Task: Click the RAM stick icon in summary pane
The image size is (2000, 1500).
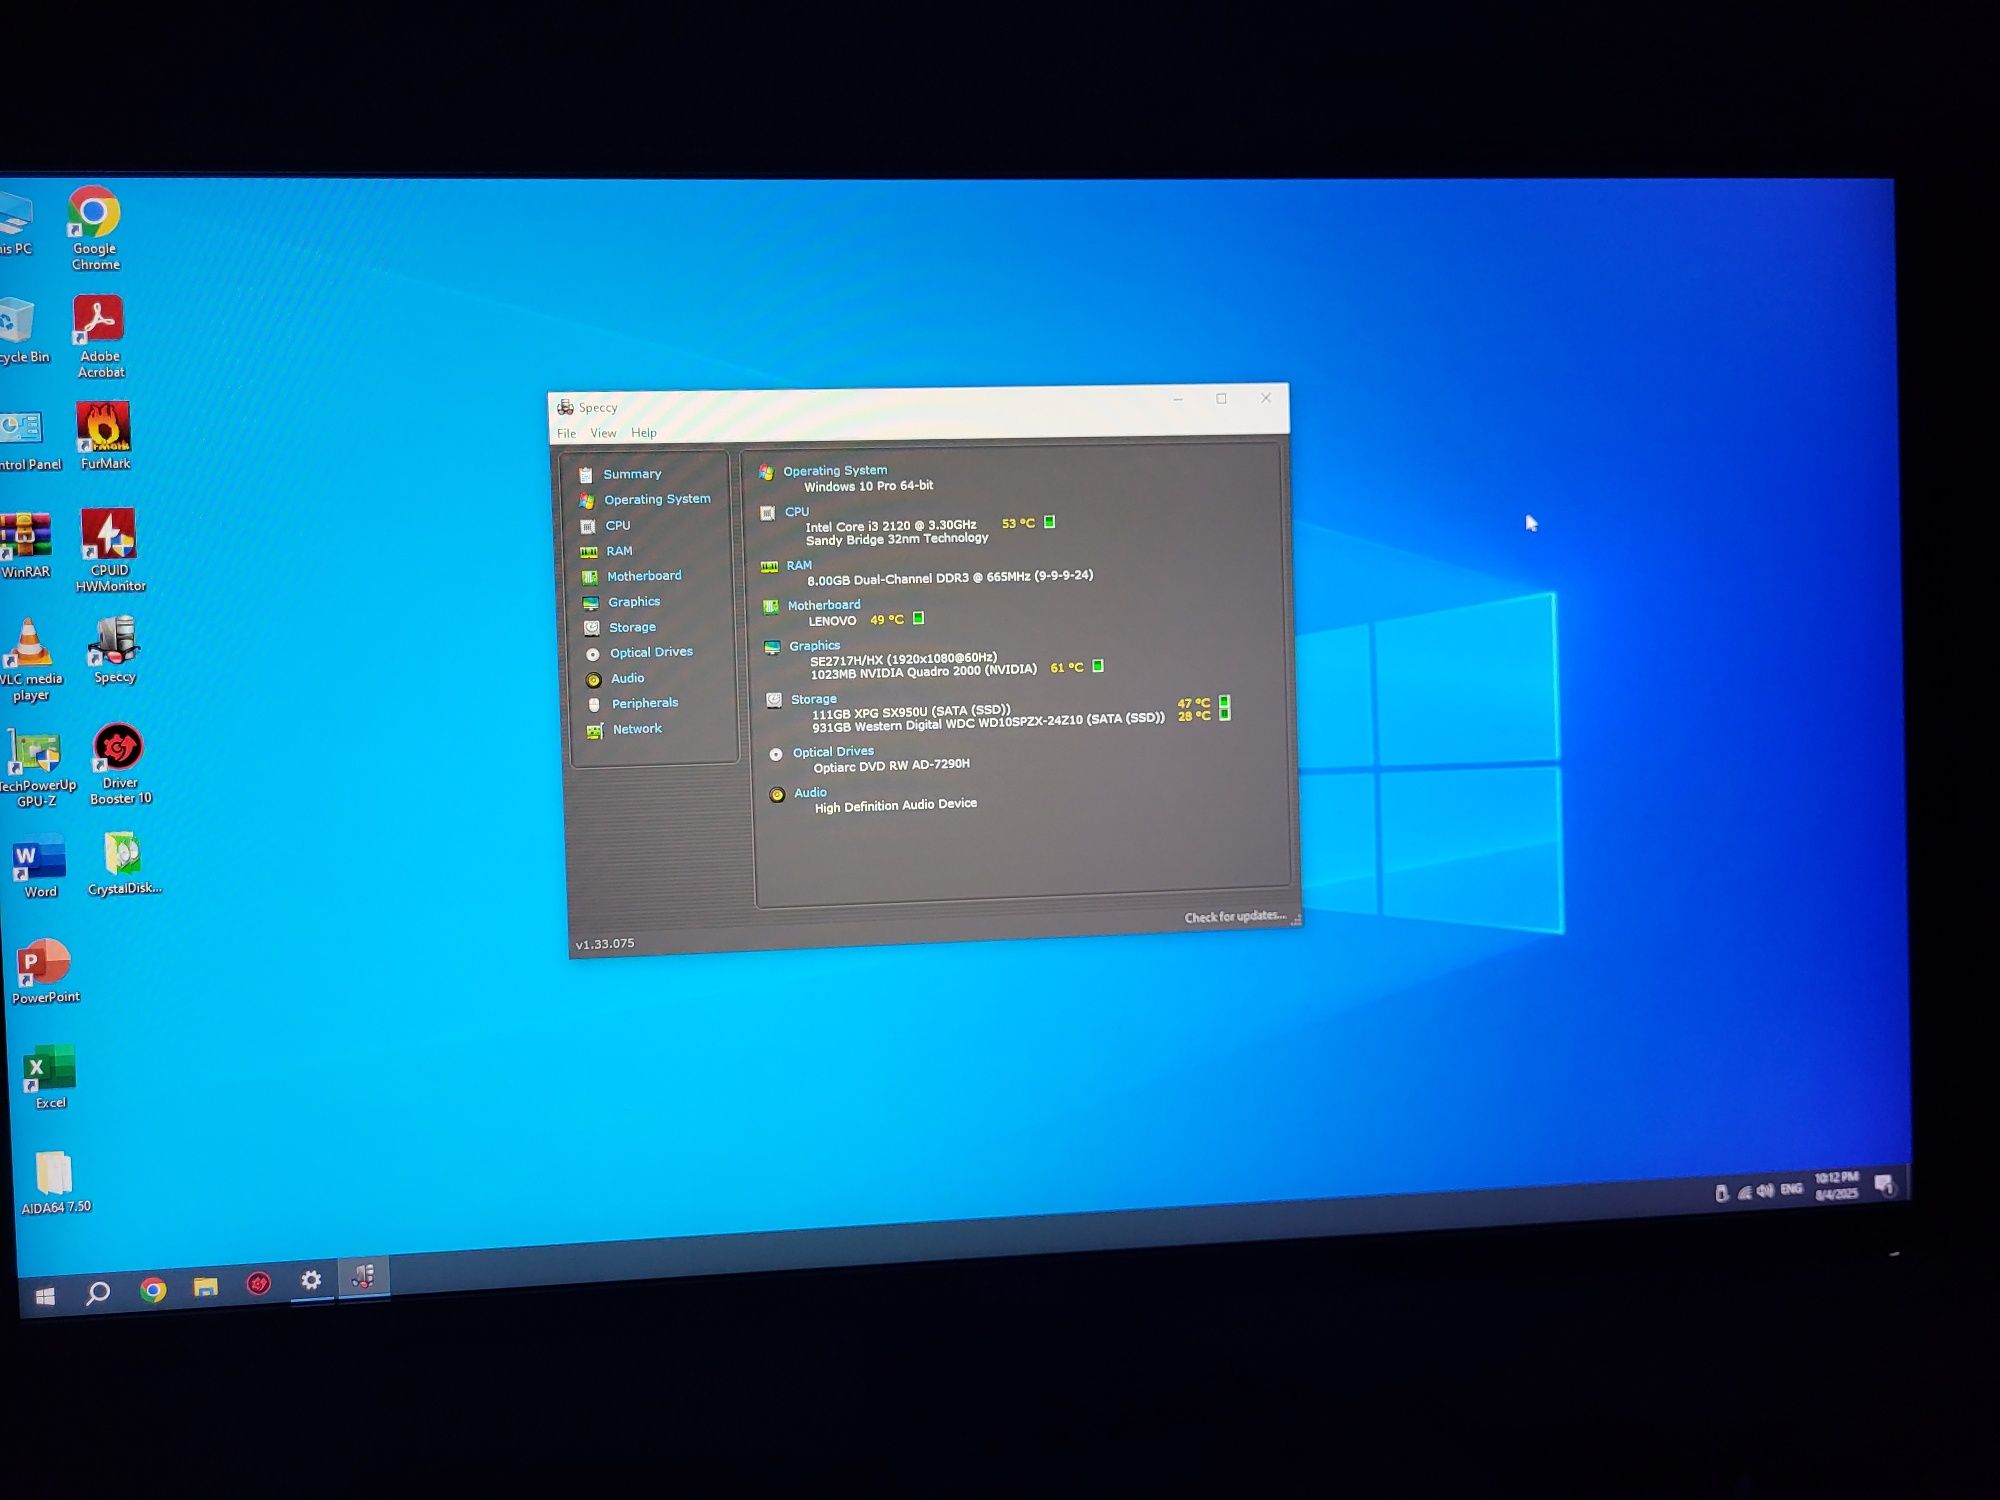Action: pos(769,567)
